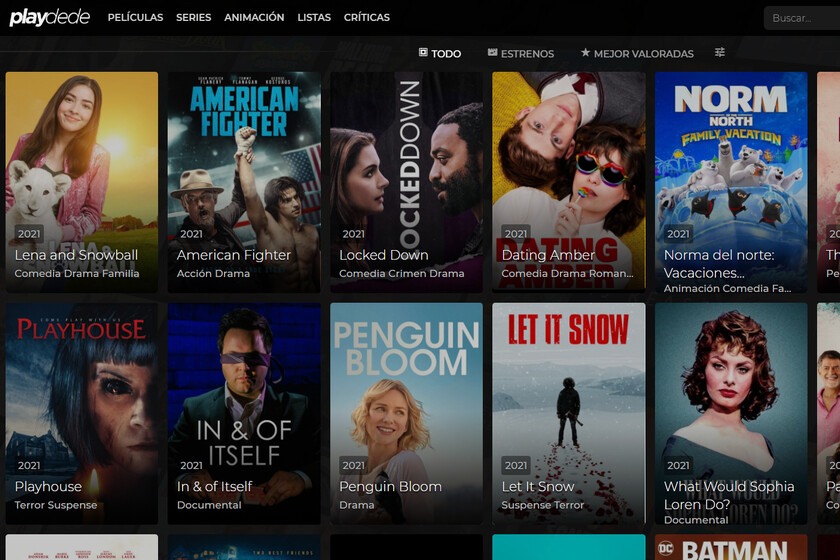This screenshot has height=560, width=840.
Task: Open Norm of the North poster
Action: [731, 182]
